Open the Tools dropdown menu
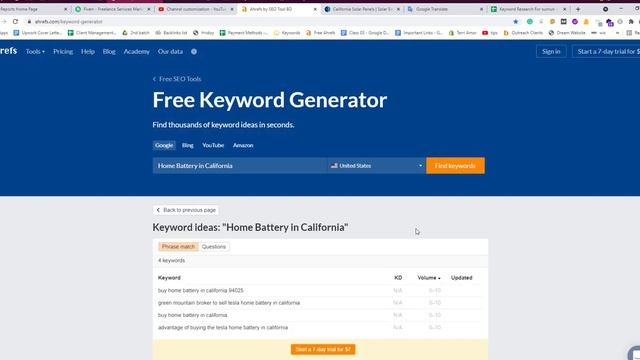The height and width of the screenshot is (360, 640). coord(35,51)
